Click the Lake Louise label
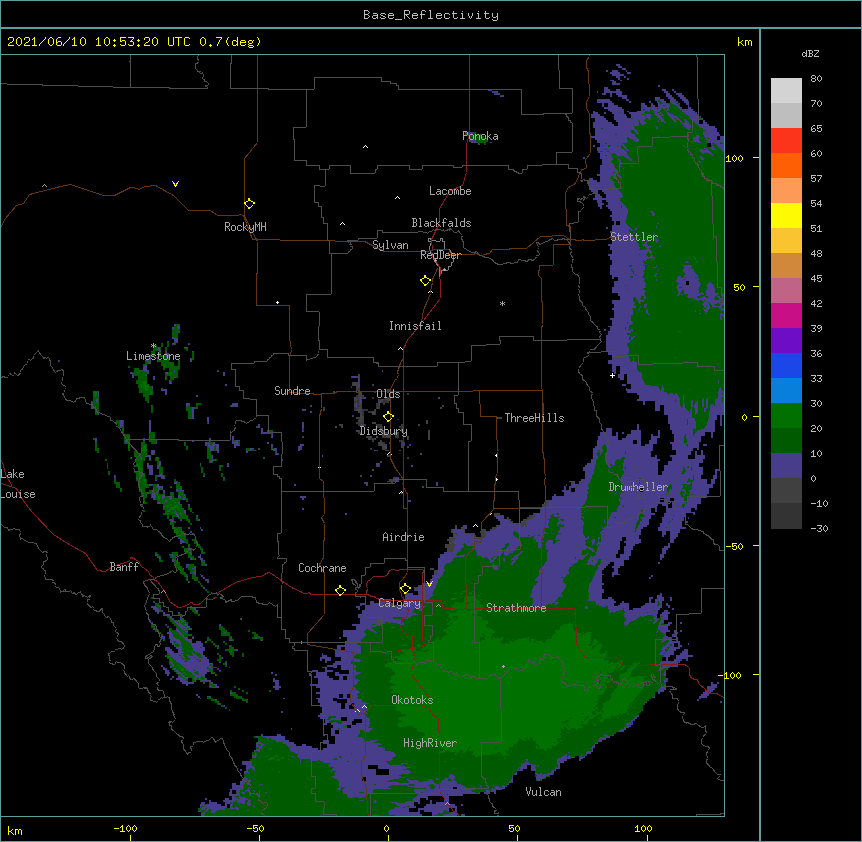This screenshot has height=842, width=862. pyautogui.click(x=18, y=484)
